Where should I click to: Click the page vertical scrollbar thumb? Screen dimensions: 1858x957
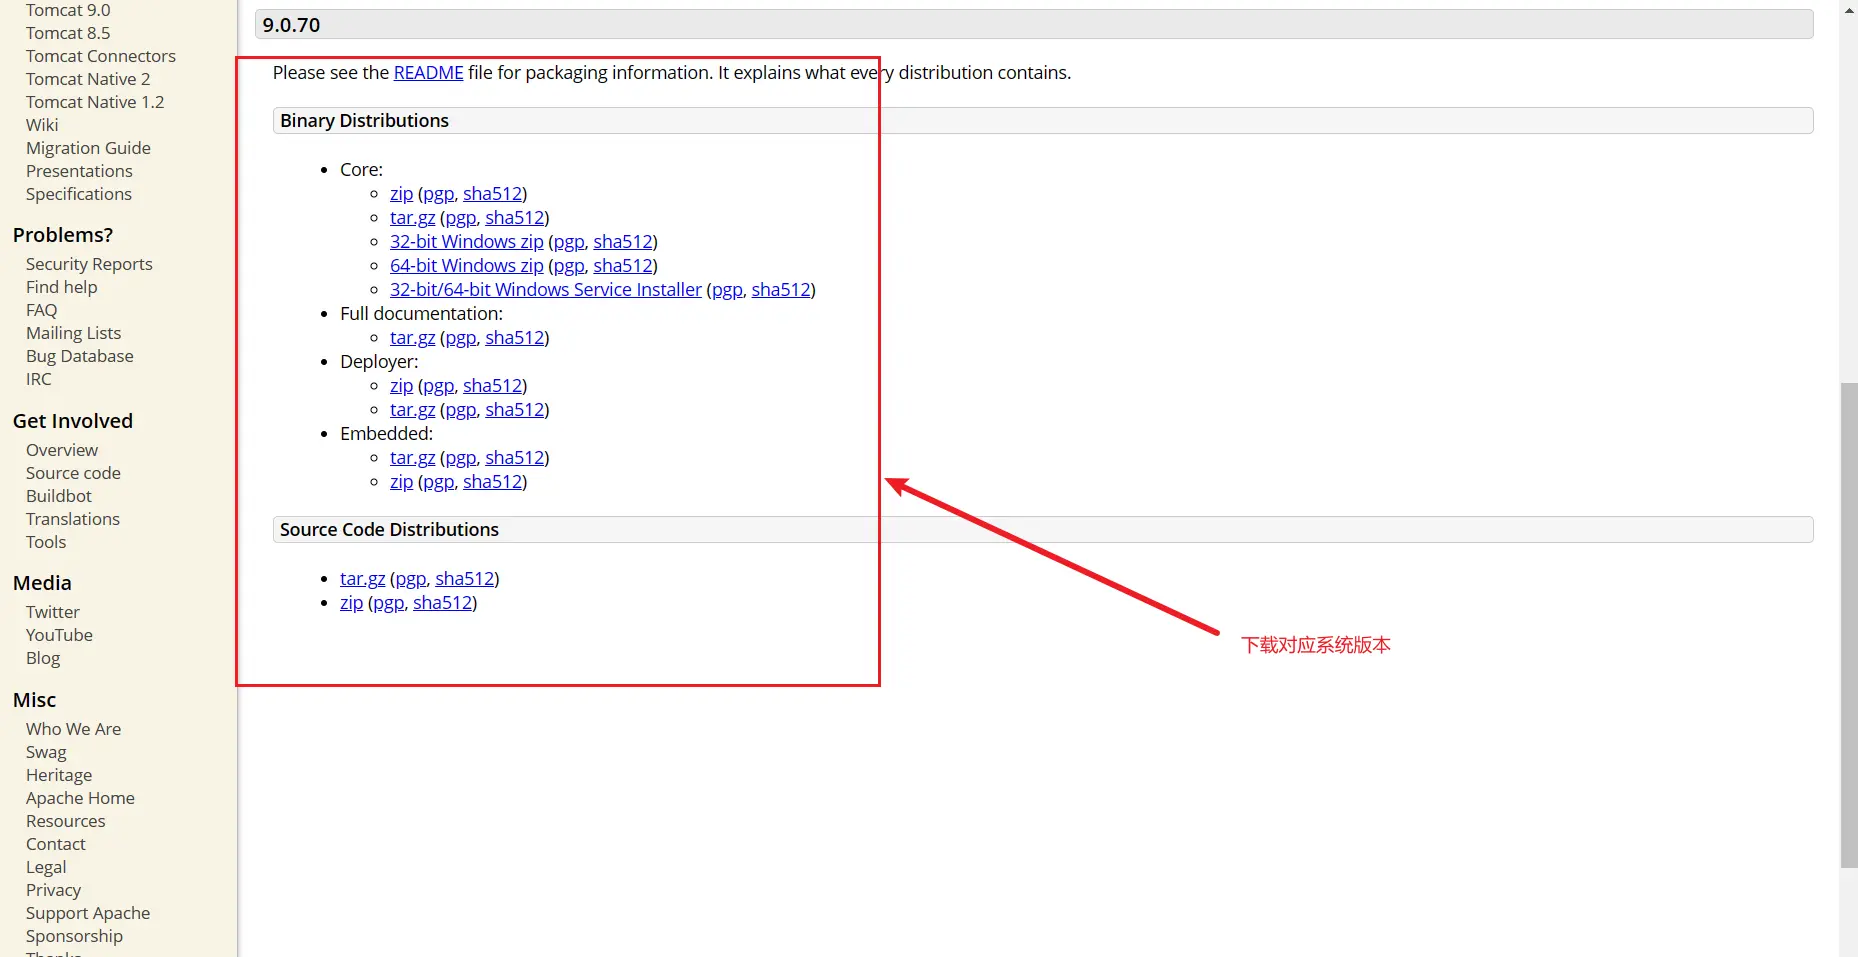(1849, 625)
